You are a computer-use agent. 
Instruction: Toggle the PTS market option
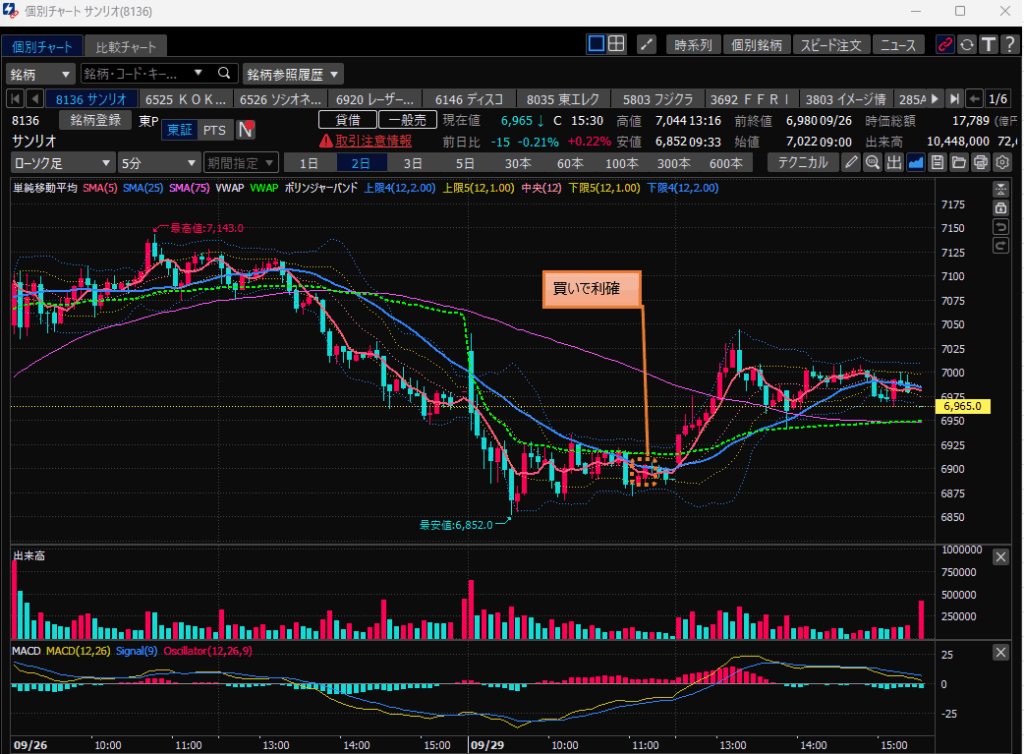click(214, 130)
